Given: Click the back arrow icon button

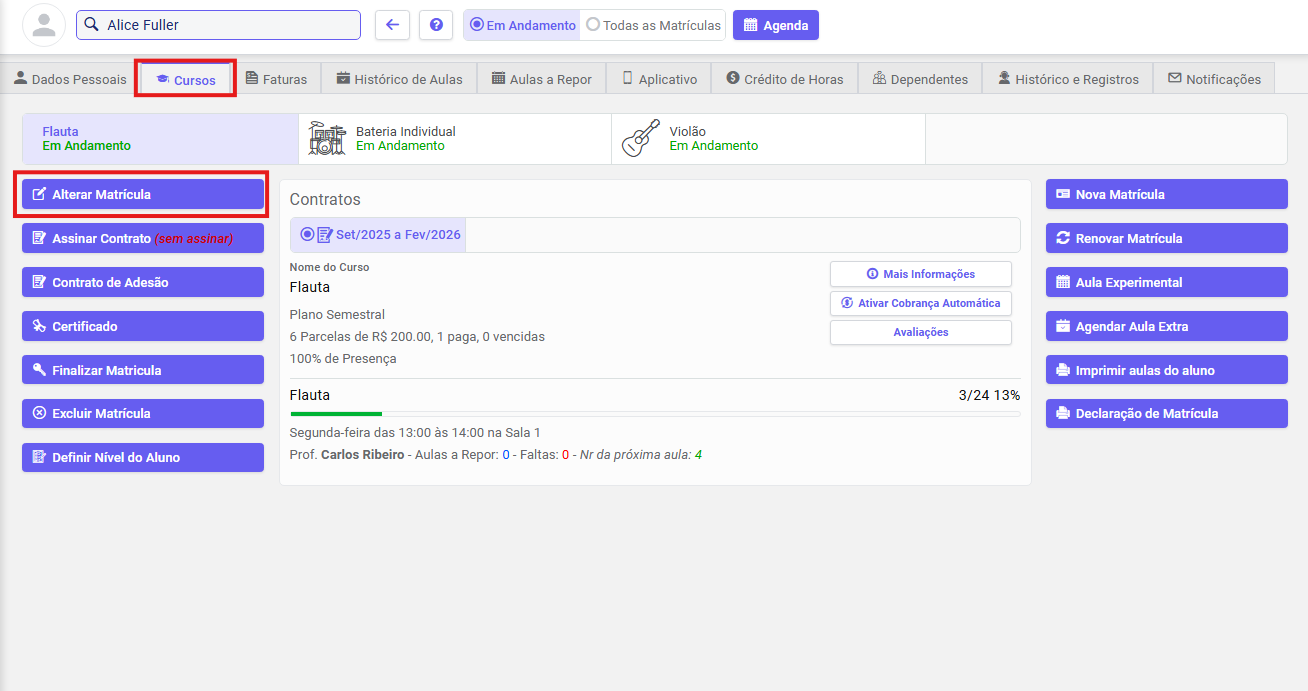Looking at the screenshot, I should pyautogui.click(x=392, y=25).
